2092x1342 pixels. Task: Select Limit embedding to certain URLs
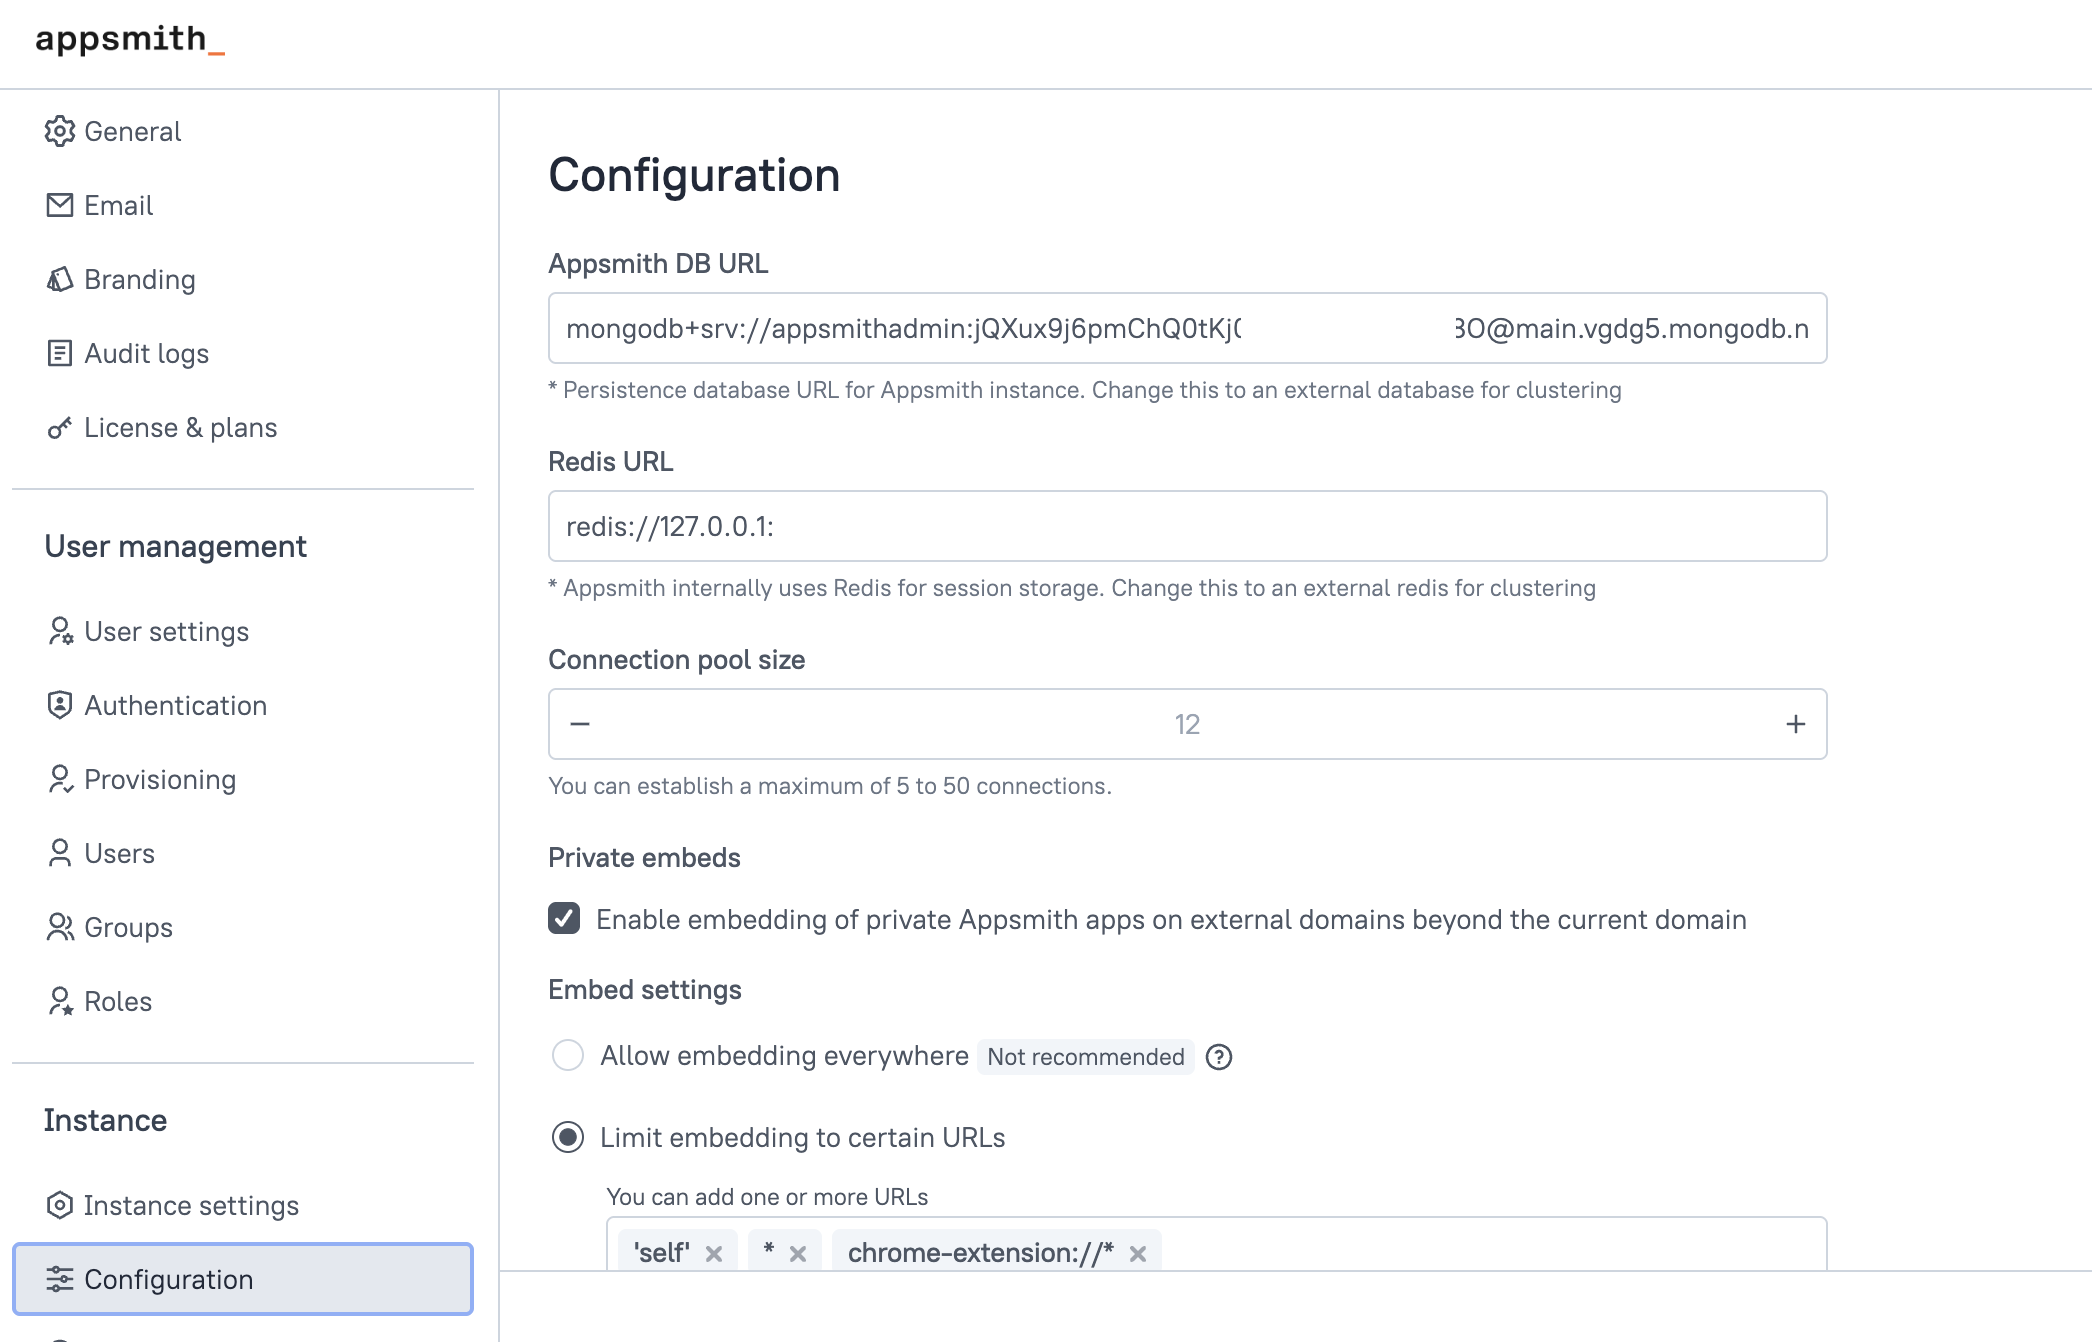pyautogui.click(x=568, y=1137)
